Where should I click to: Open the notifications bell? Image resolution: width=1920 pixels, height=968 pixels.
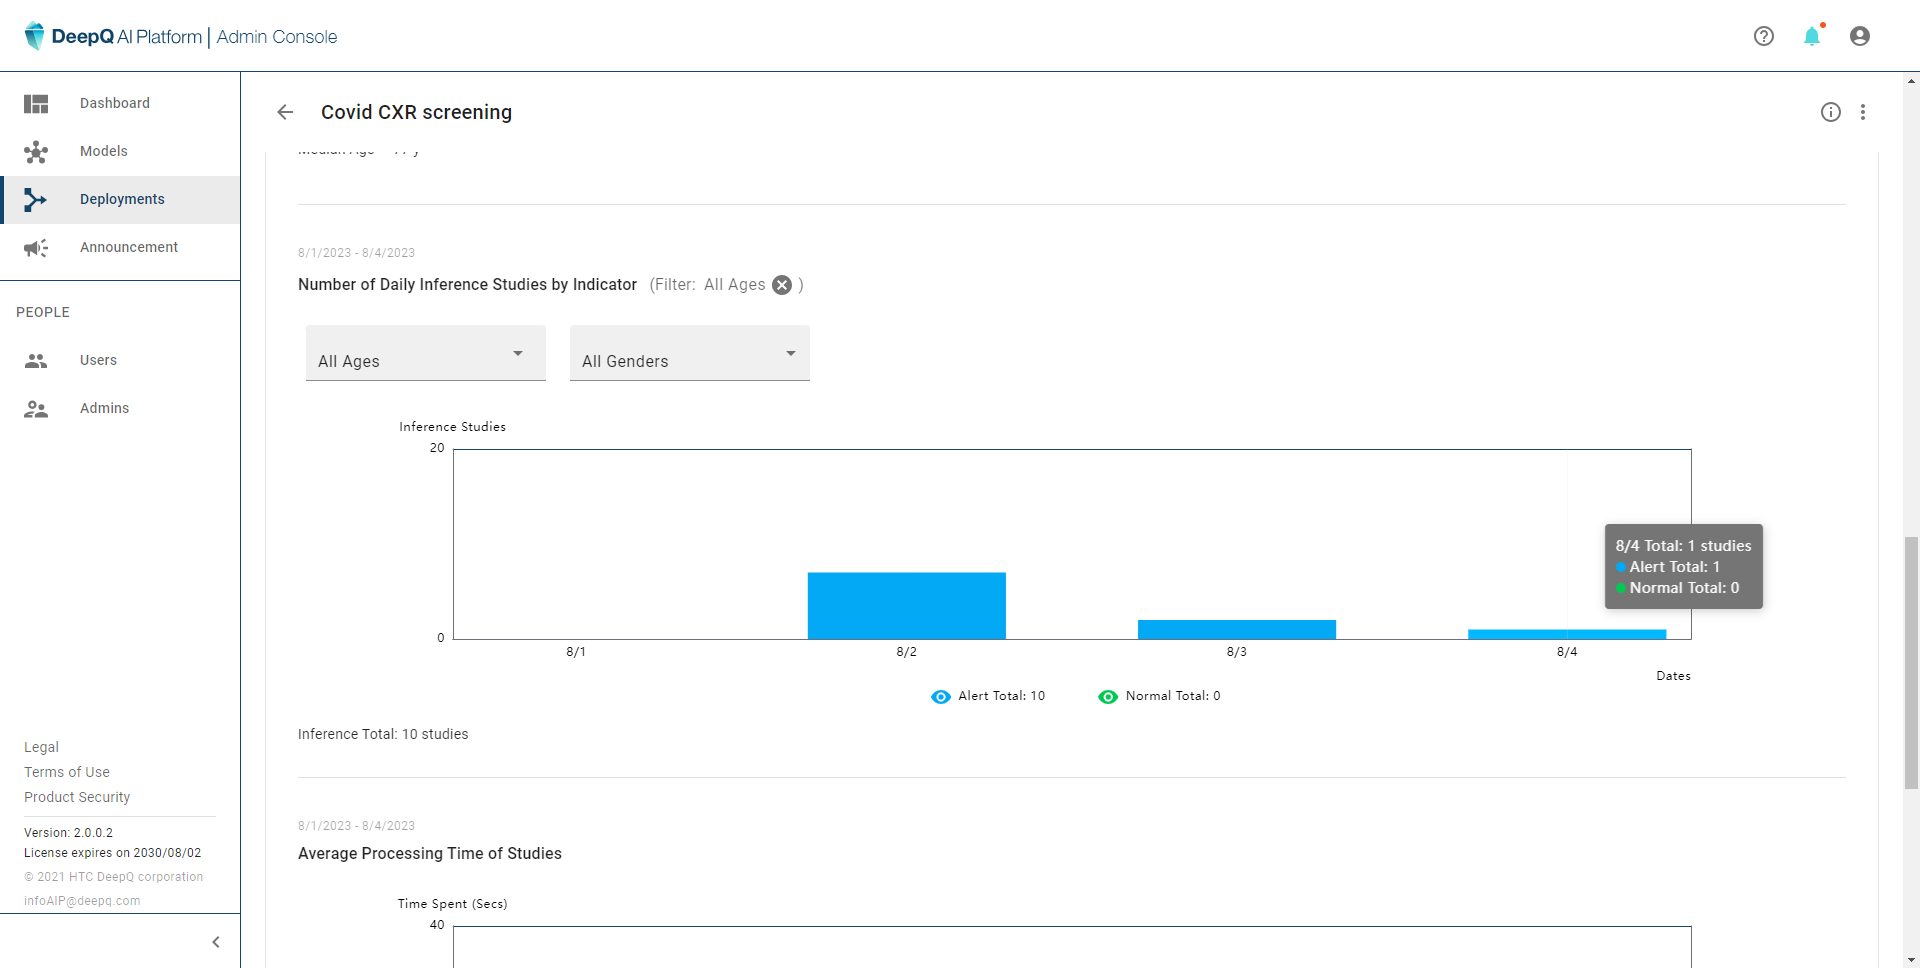[x=1812, y=36]
